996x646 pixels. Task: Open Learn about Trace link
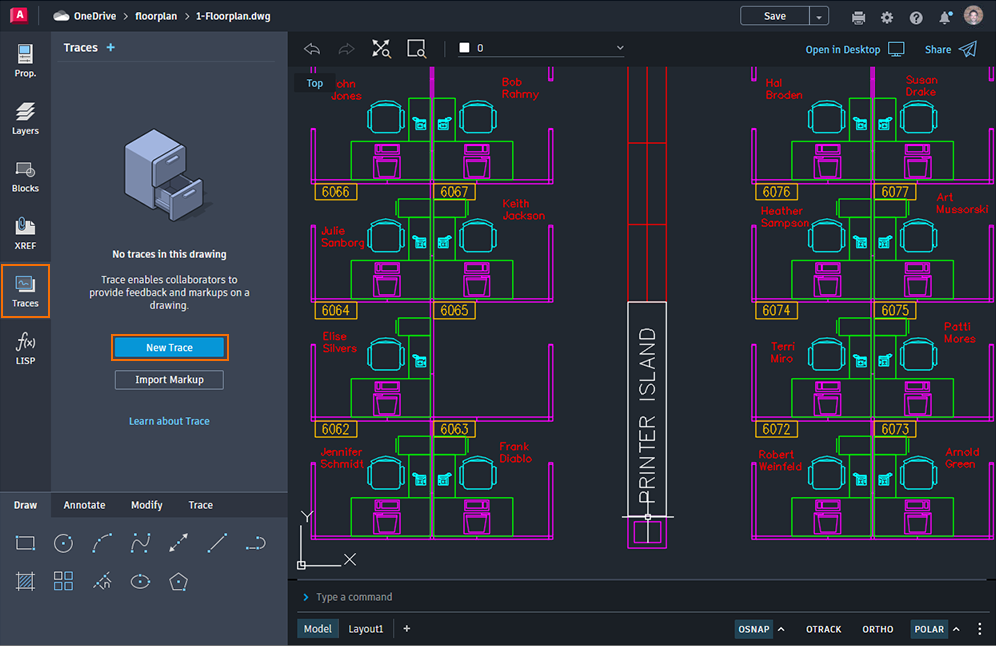point(169,421)
